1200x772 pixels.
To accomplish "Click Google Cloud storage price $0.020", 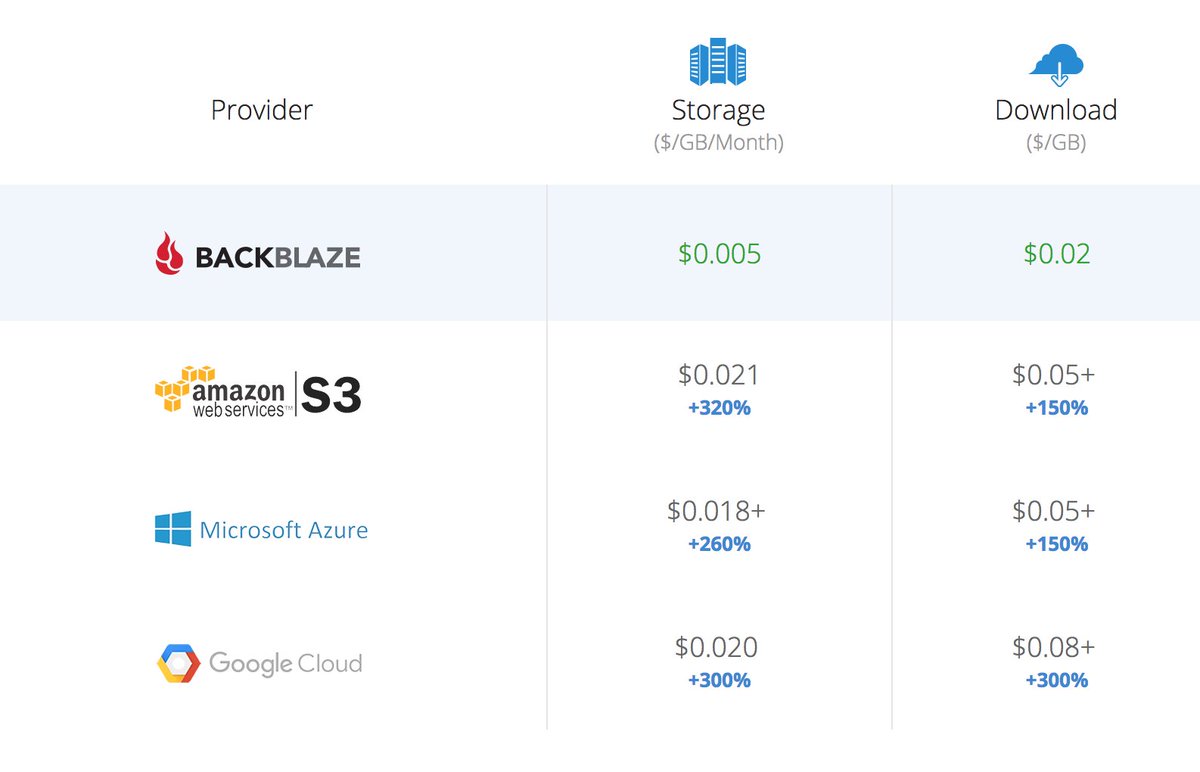I will (x=717, y=647).
